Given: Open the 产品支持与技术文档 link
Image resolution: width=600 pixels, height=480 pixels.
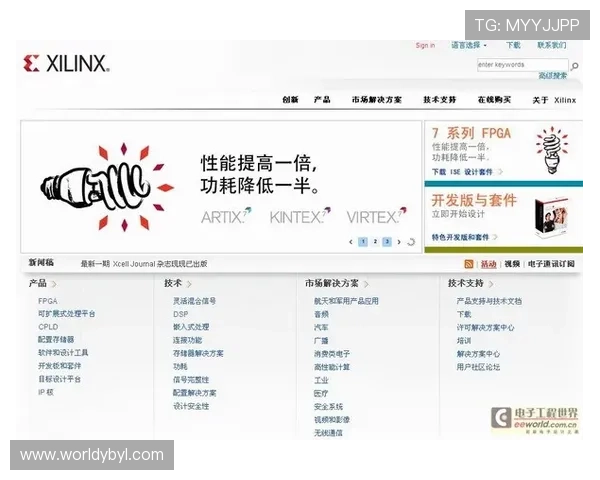Looking at the screenshot, I should pyautogui.click(x=489, y=301).
